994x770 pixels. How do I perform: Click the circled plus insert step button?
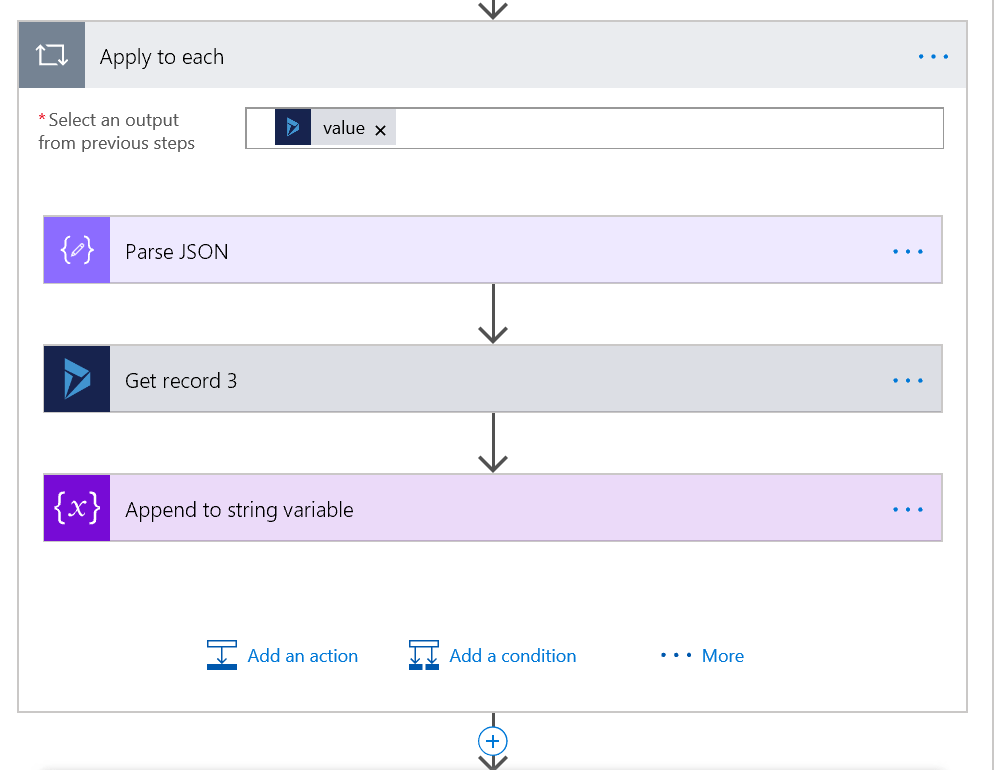(493, 741)
